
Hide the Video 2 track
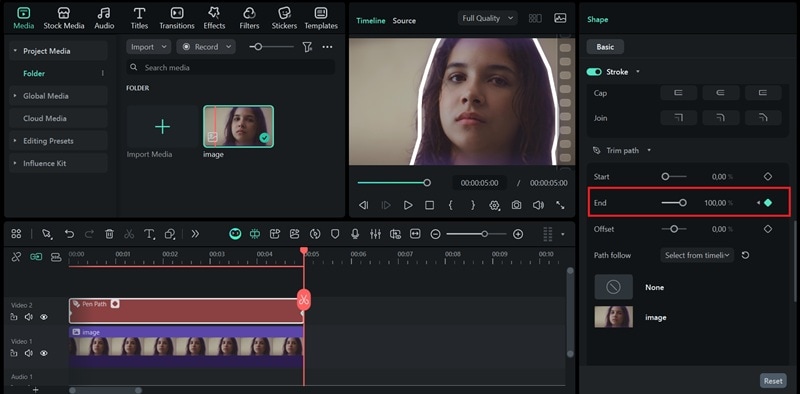click(x=44, y=317)
